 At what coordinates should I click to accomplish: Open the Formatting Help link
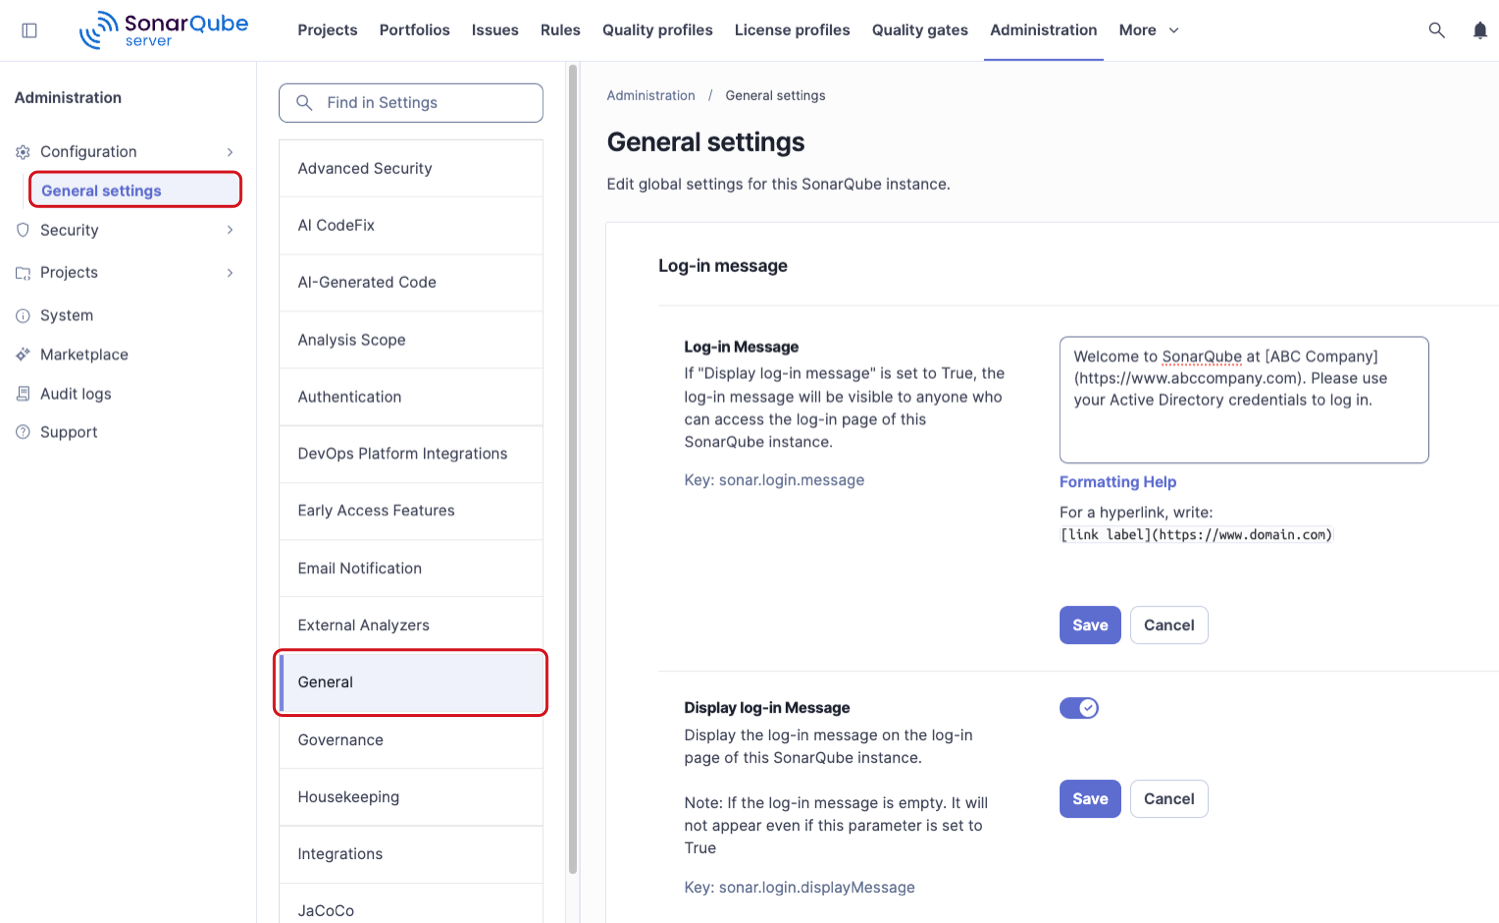(1117, 482)
